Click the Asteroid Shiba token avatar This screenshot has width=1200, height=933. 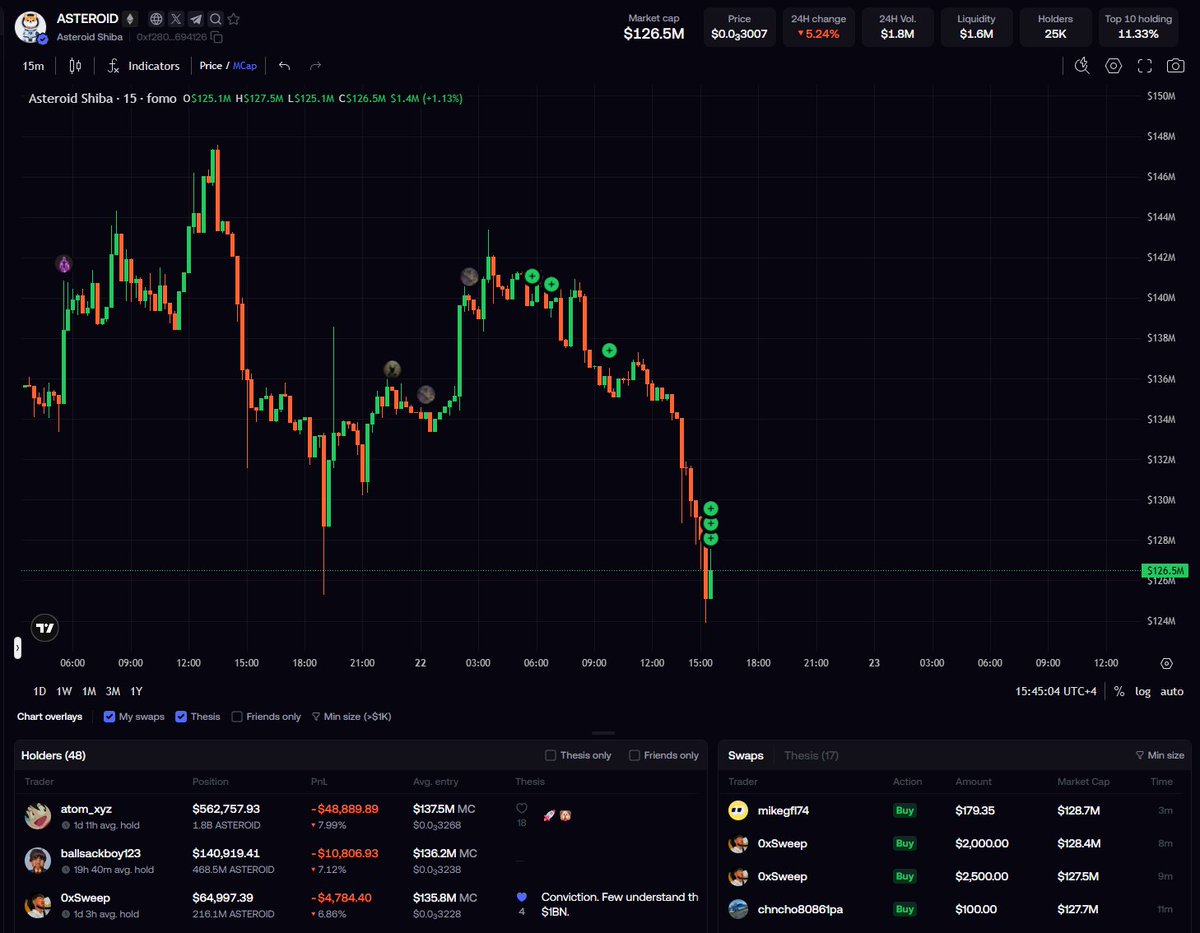(x=31, y=27)
